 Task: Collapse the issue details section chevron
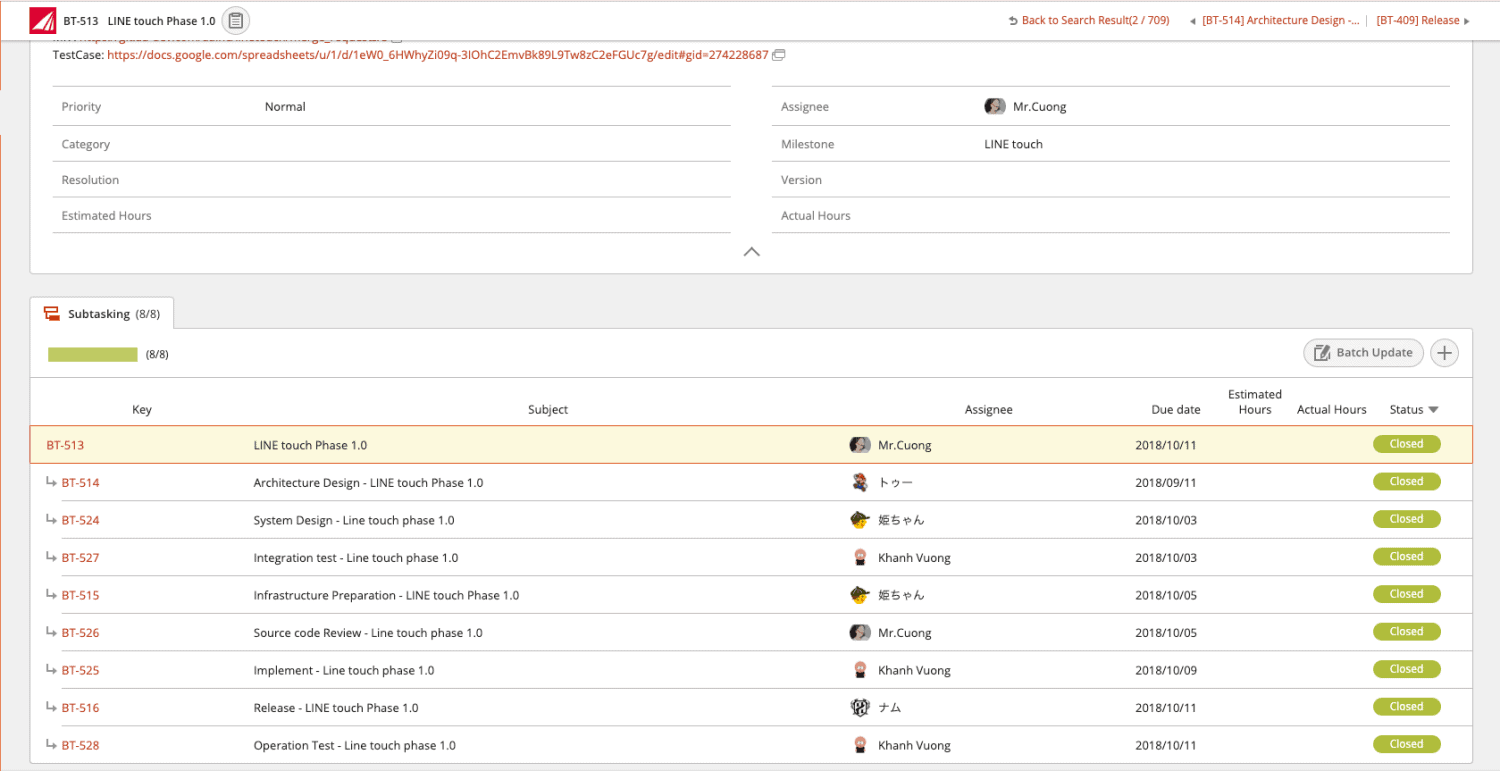(752, 252)
